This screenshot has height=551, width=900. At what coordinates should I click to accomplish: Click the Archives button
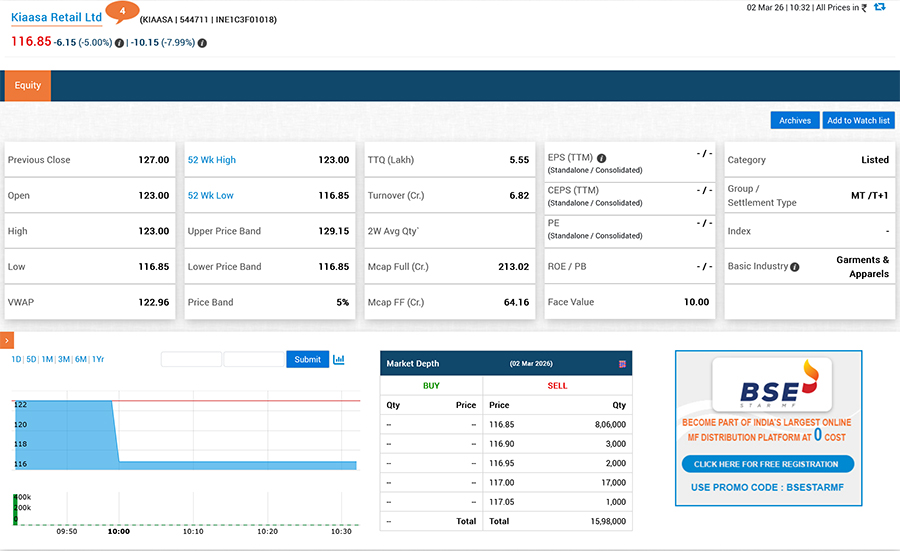(x=795, y=120)
